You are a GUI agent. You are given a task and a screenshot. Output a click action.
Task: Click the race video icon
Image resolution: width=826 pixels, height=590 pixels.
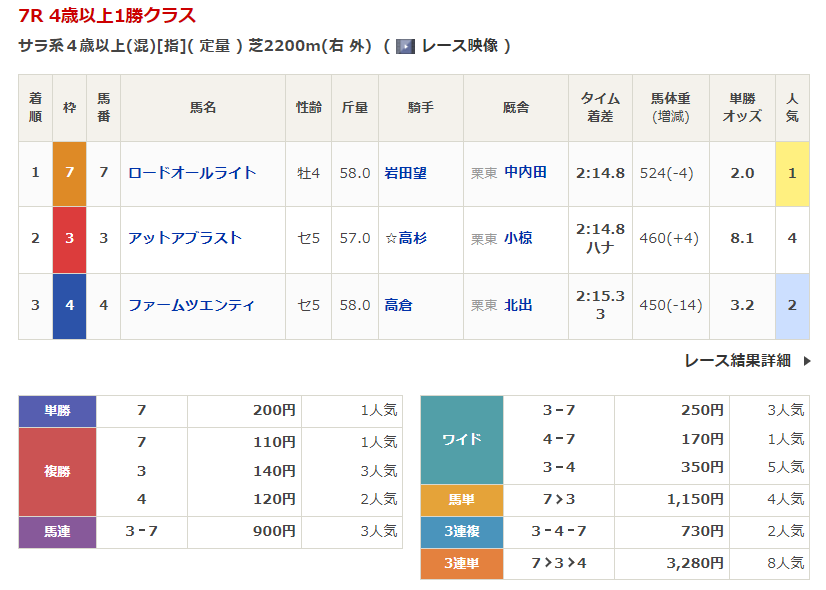click(405, 46)
